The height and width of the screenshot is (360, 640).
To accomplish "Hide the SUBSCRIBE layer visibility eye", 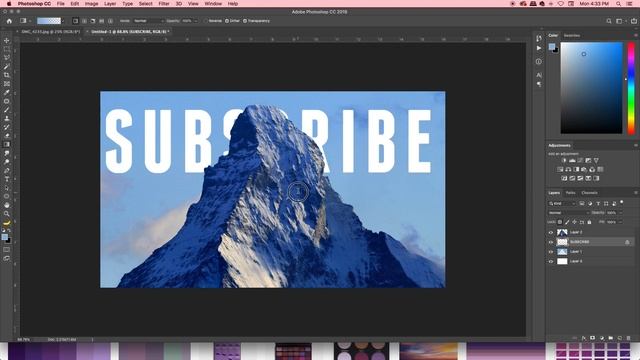I will coord(551,242).
